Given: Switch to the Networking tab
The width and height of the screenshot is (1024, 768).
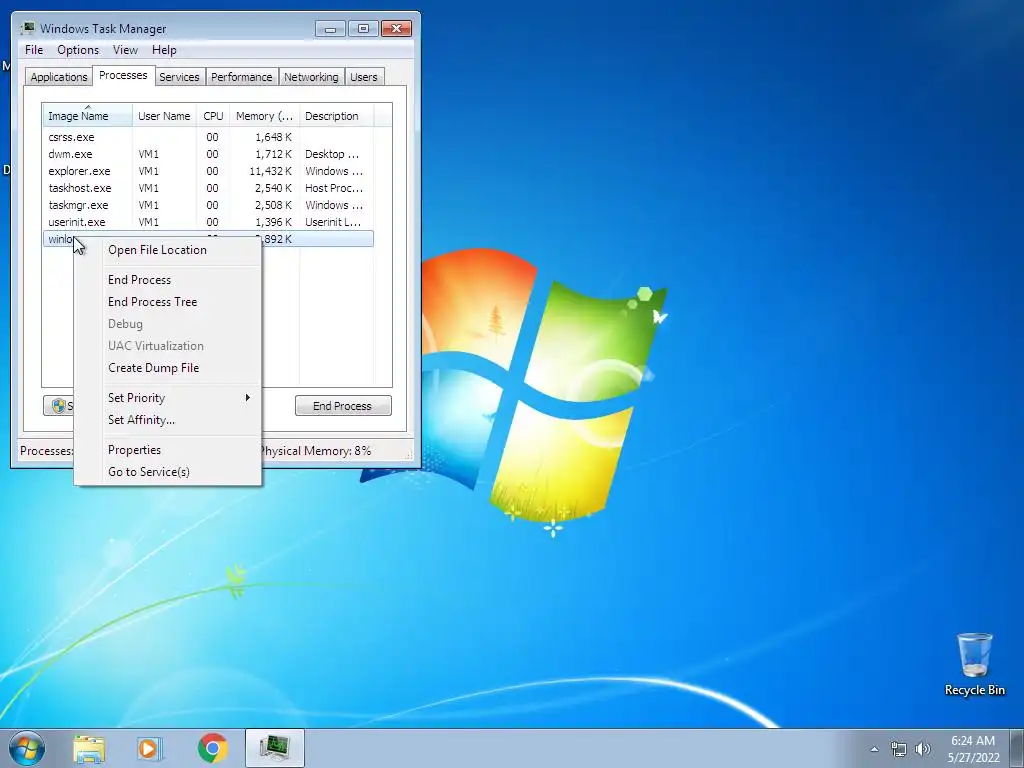Looking at the screenshot, I should [x=312, y=77].
